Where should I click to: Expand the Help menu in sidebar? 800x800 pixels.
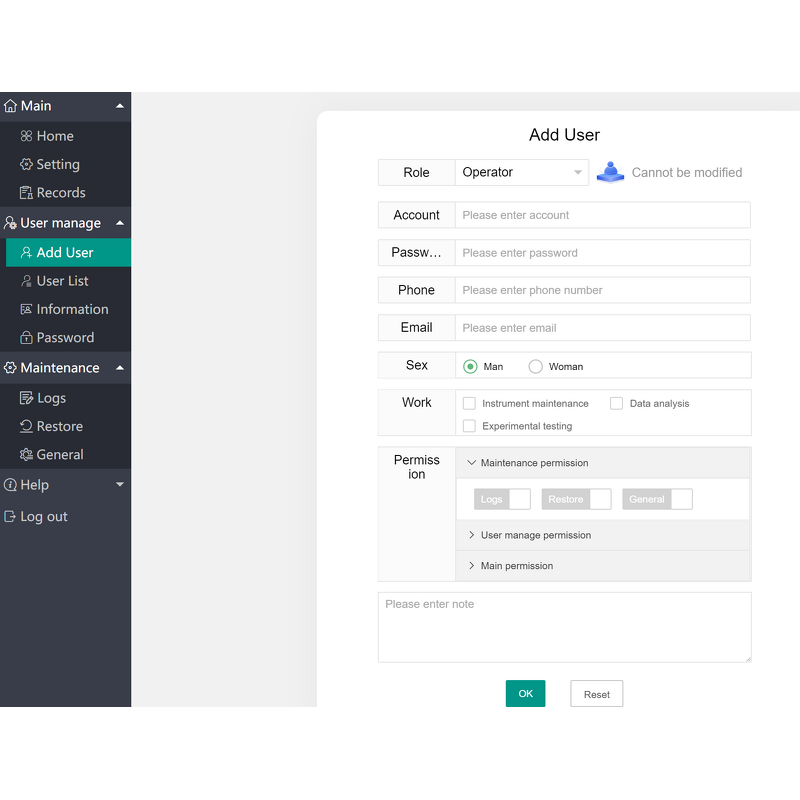pyautogui.click(x=120, y=485)
